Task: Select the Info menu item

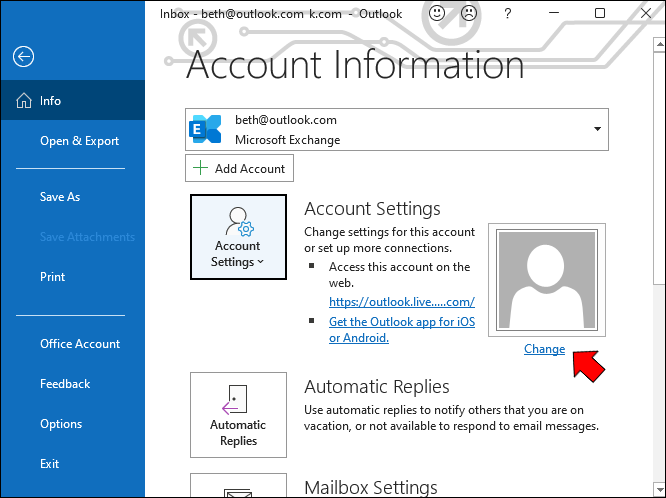Action: tap(50, 101)
